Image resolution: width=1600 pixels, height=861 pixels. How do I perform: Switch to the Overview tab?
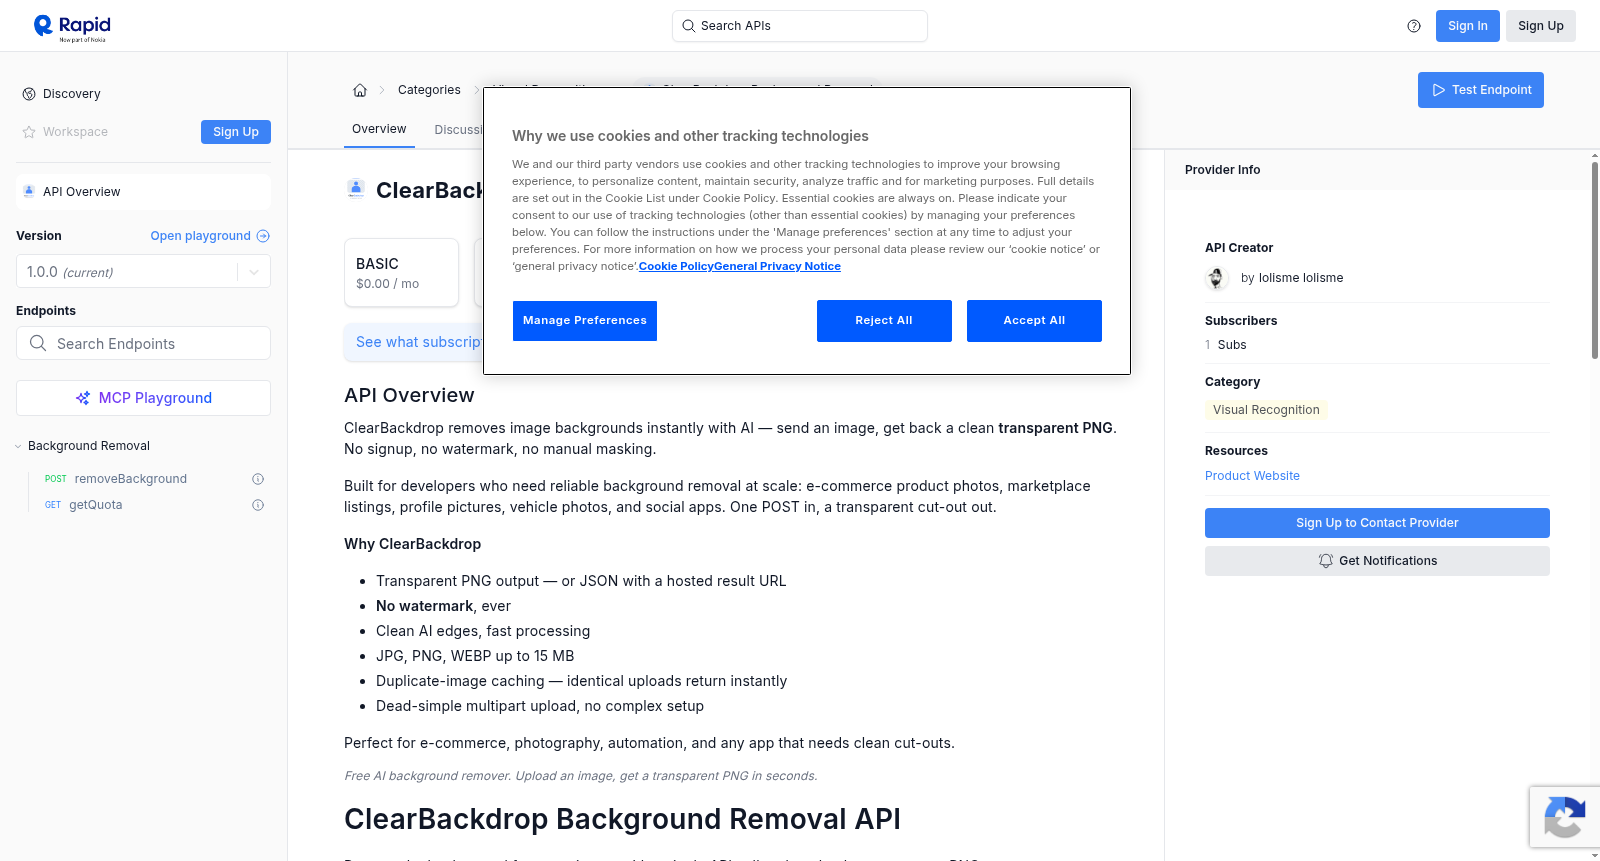[379, 129]
